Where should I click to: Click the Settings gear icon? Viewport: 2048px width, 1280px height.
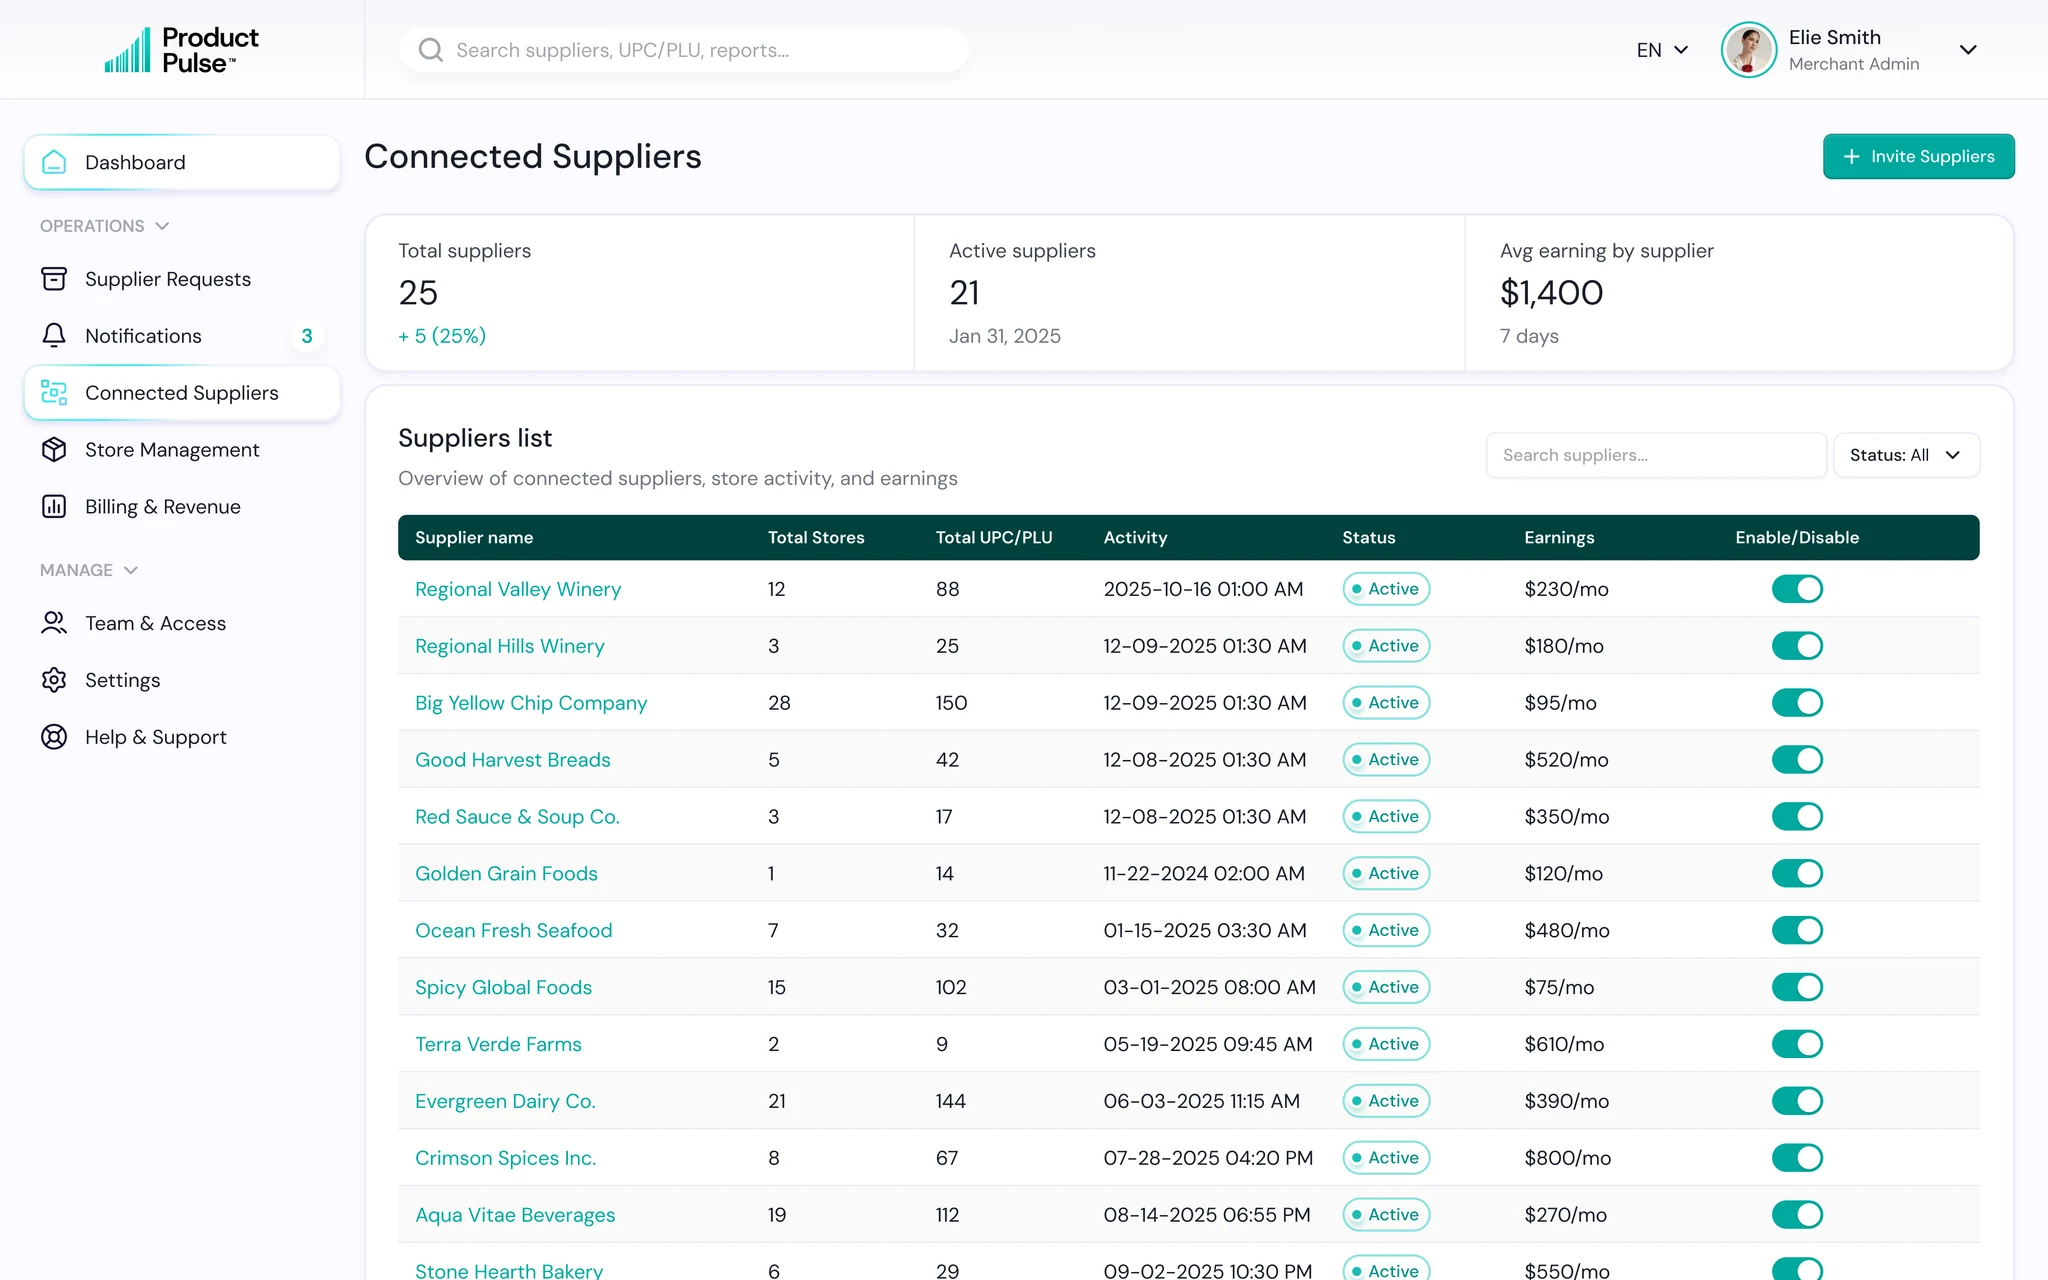54,680
